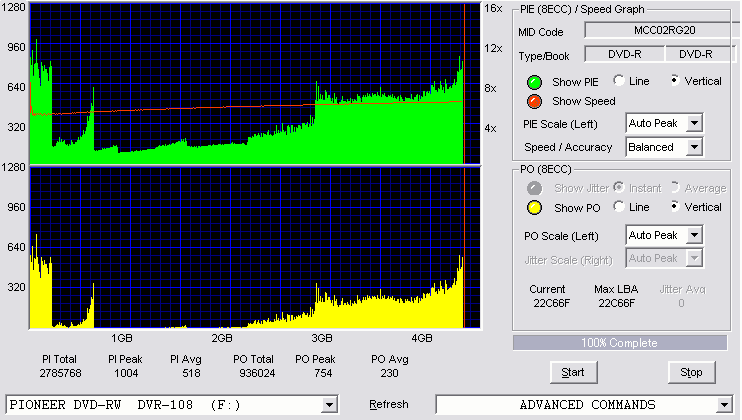Toggle the yellow Show PO indicator
Image resolution: width=742 pixels, height=420 pixels.
pos(534,207)
